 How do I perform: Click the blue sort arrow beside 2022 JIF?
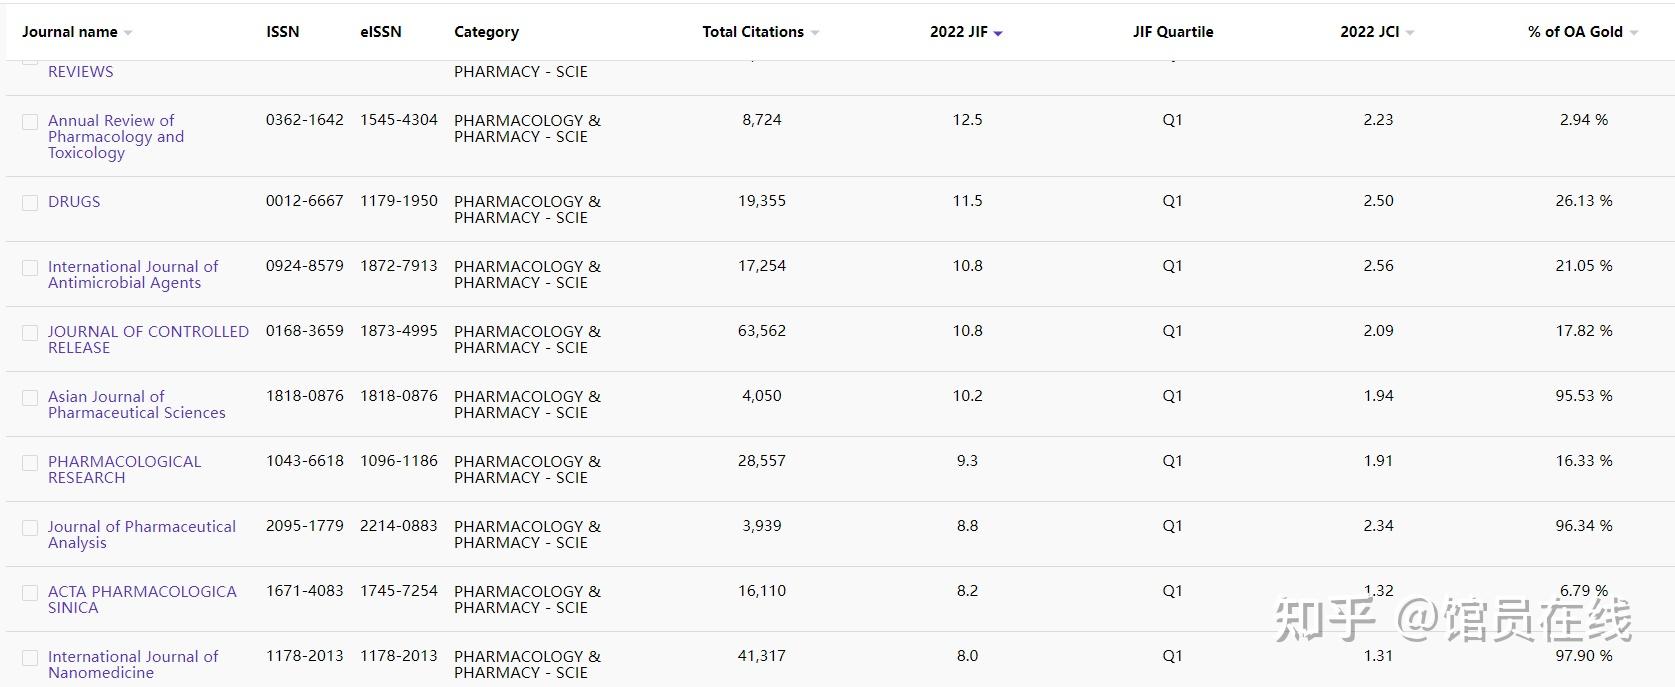click(x=998, y=33)
